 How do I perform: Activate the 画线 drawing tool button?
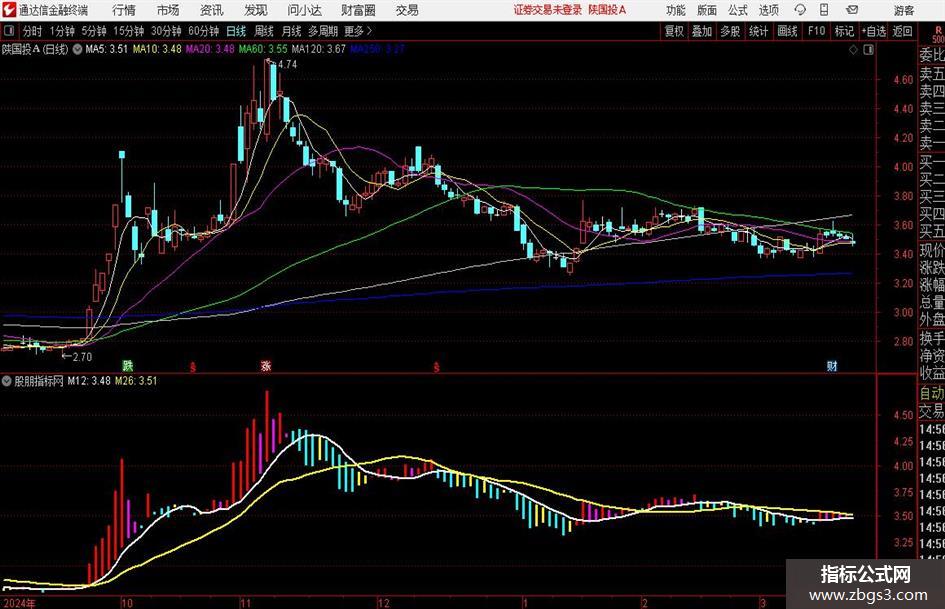[788, 31]
